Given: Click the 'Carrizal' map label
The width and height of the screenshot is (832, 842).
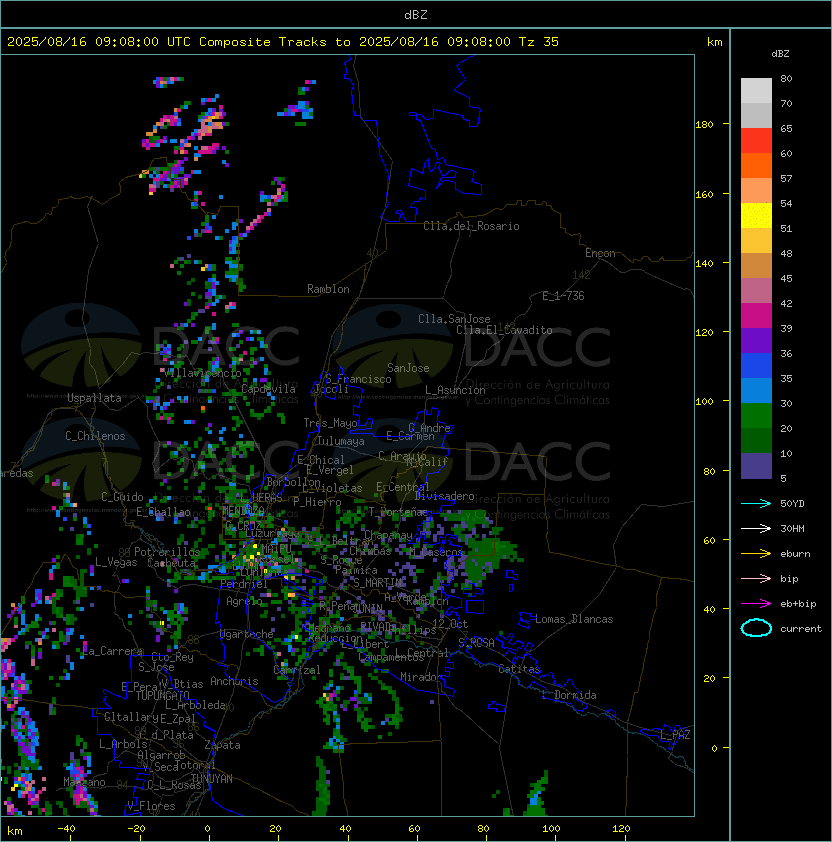Looking at the screenshot, I should (x=297, y=670).
